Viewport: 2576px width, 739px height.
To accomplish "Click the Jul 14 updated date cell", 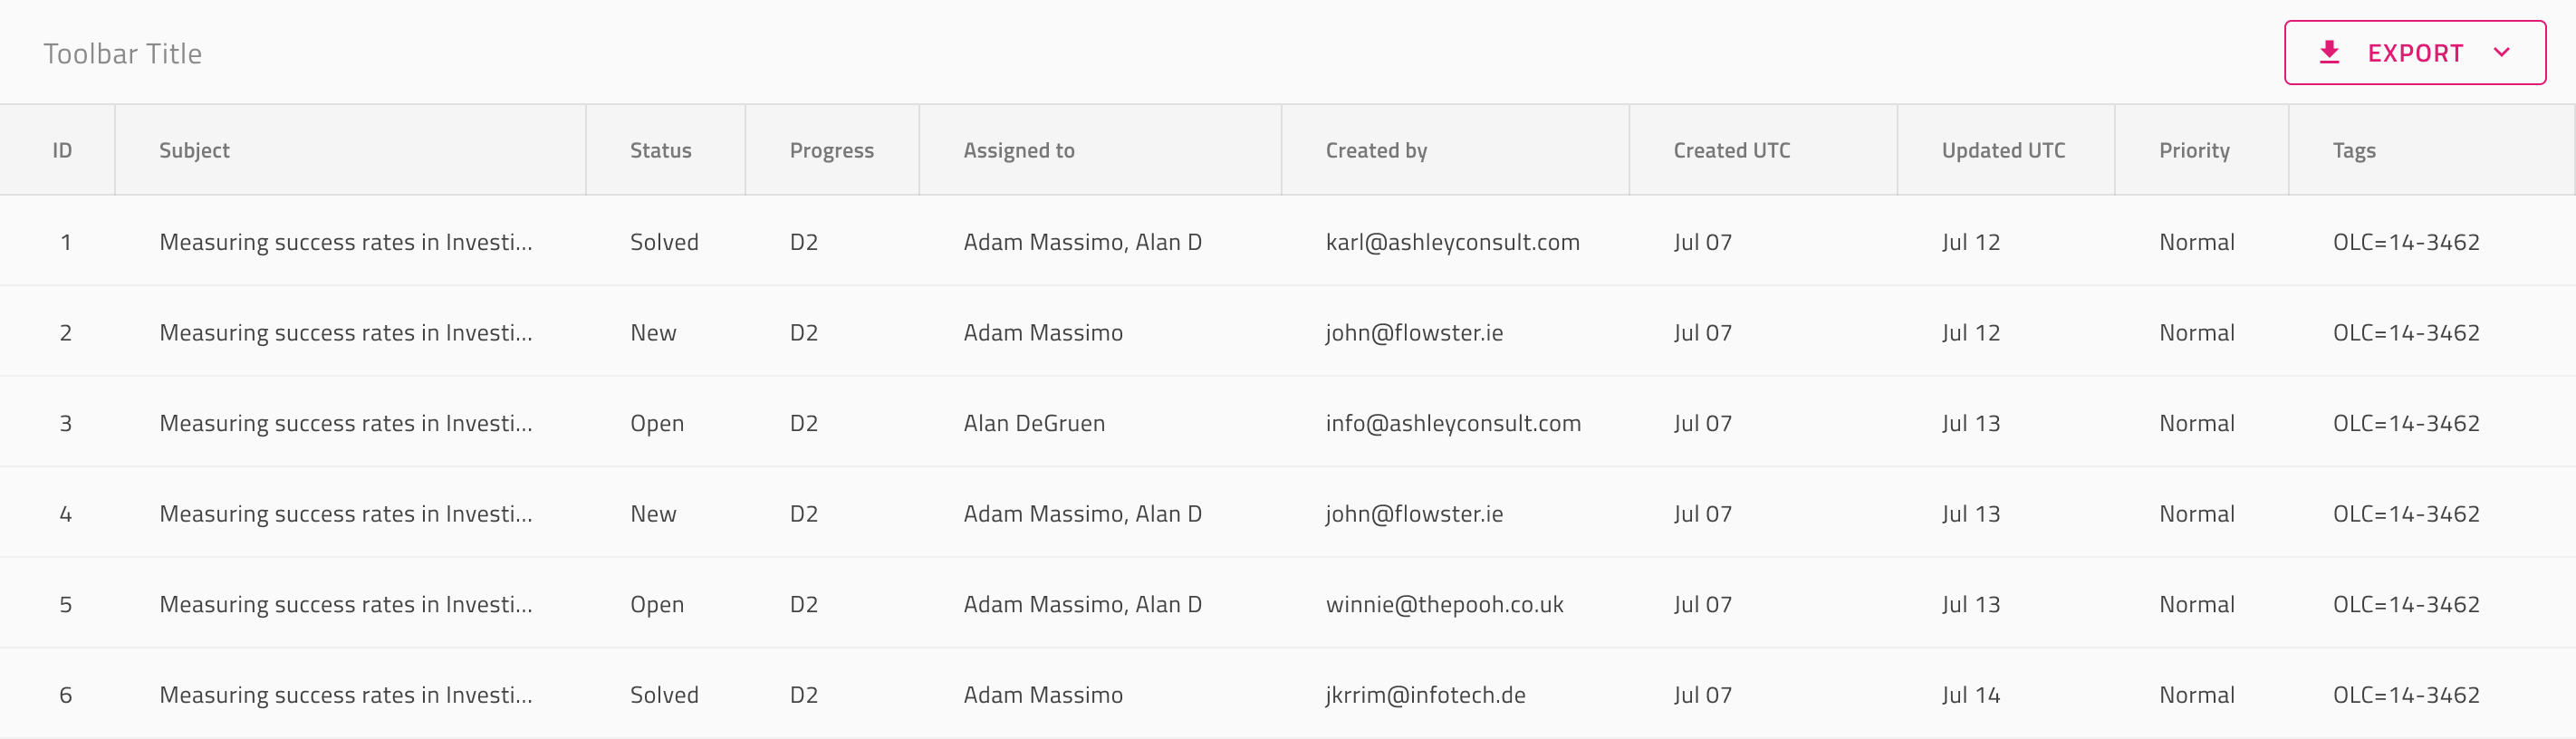I will (1970, 695).
